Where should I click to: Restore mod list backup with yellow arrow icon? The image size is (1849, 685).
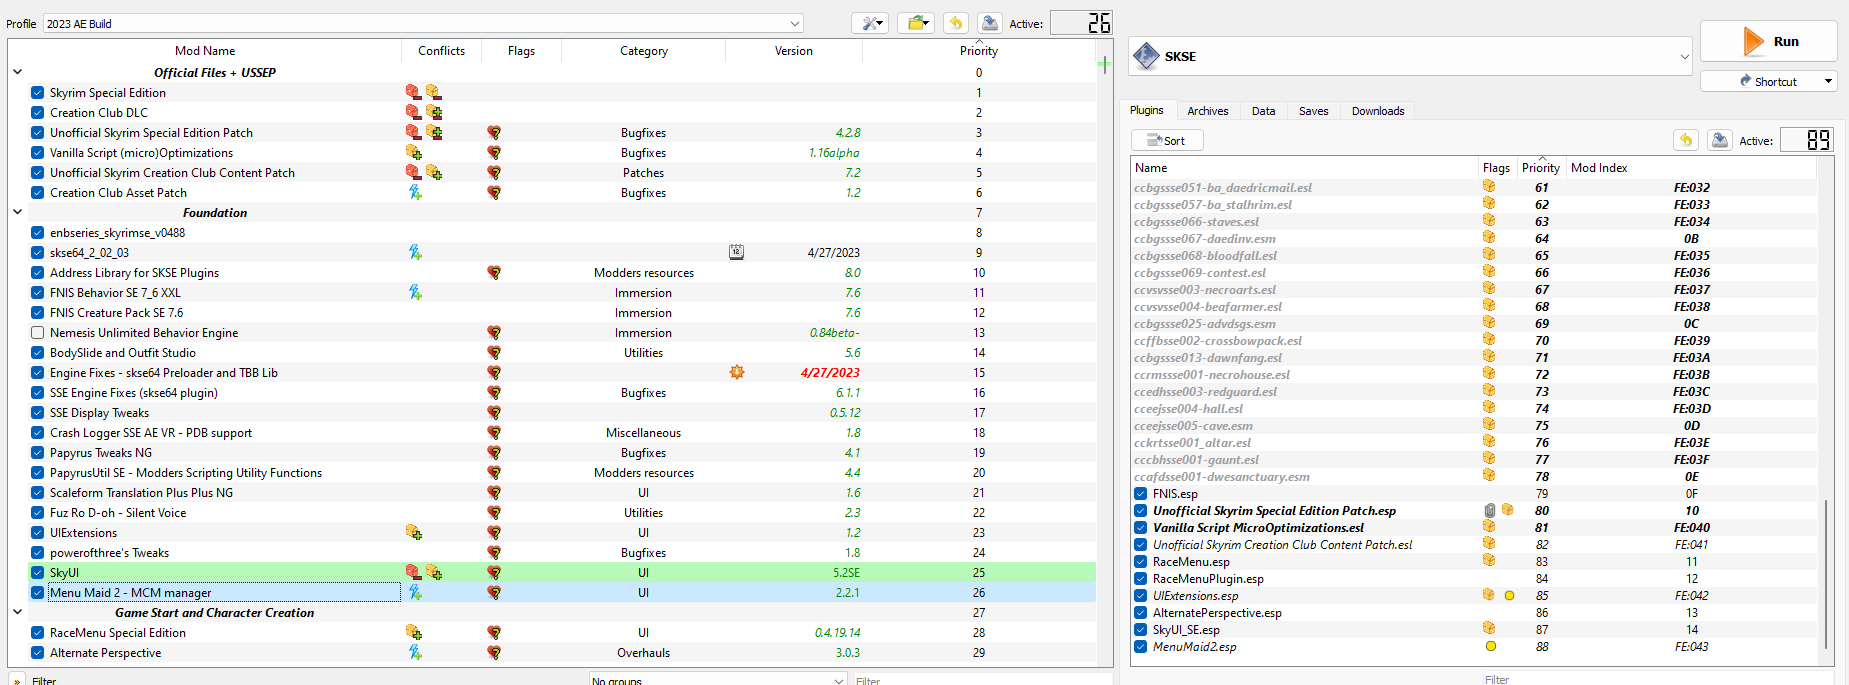[x=956, y=23]
